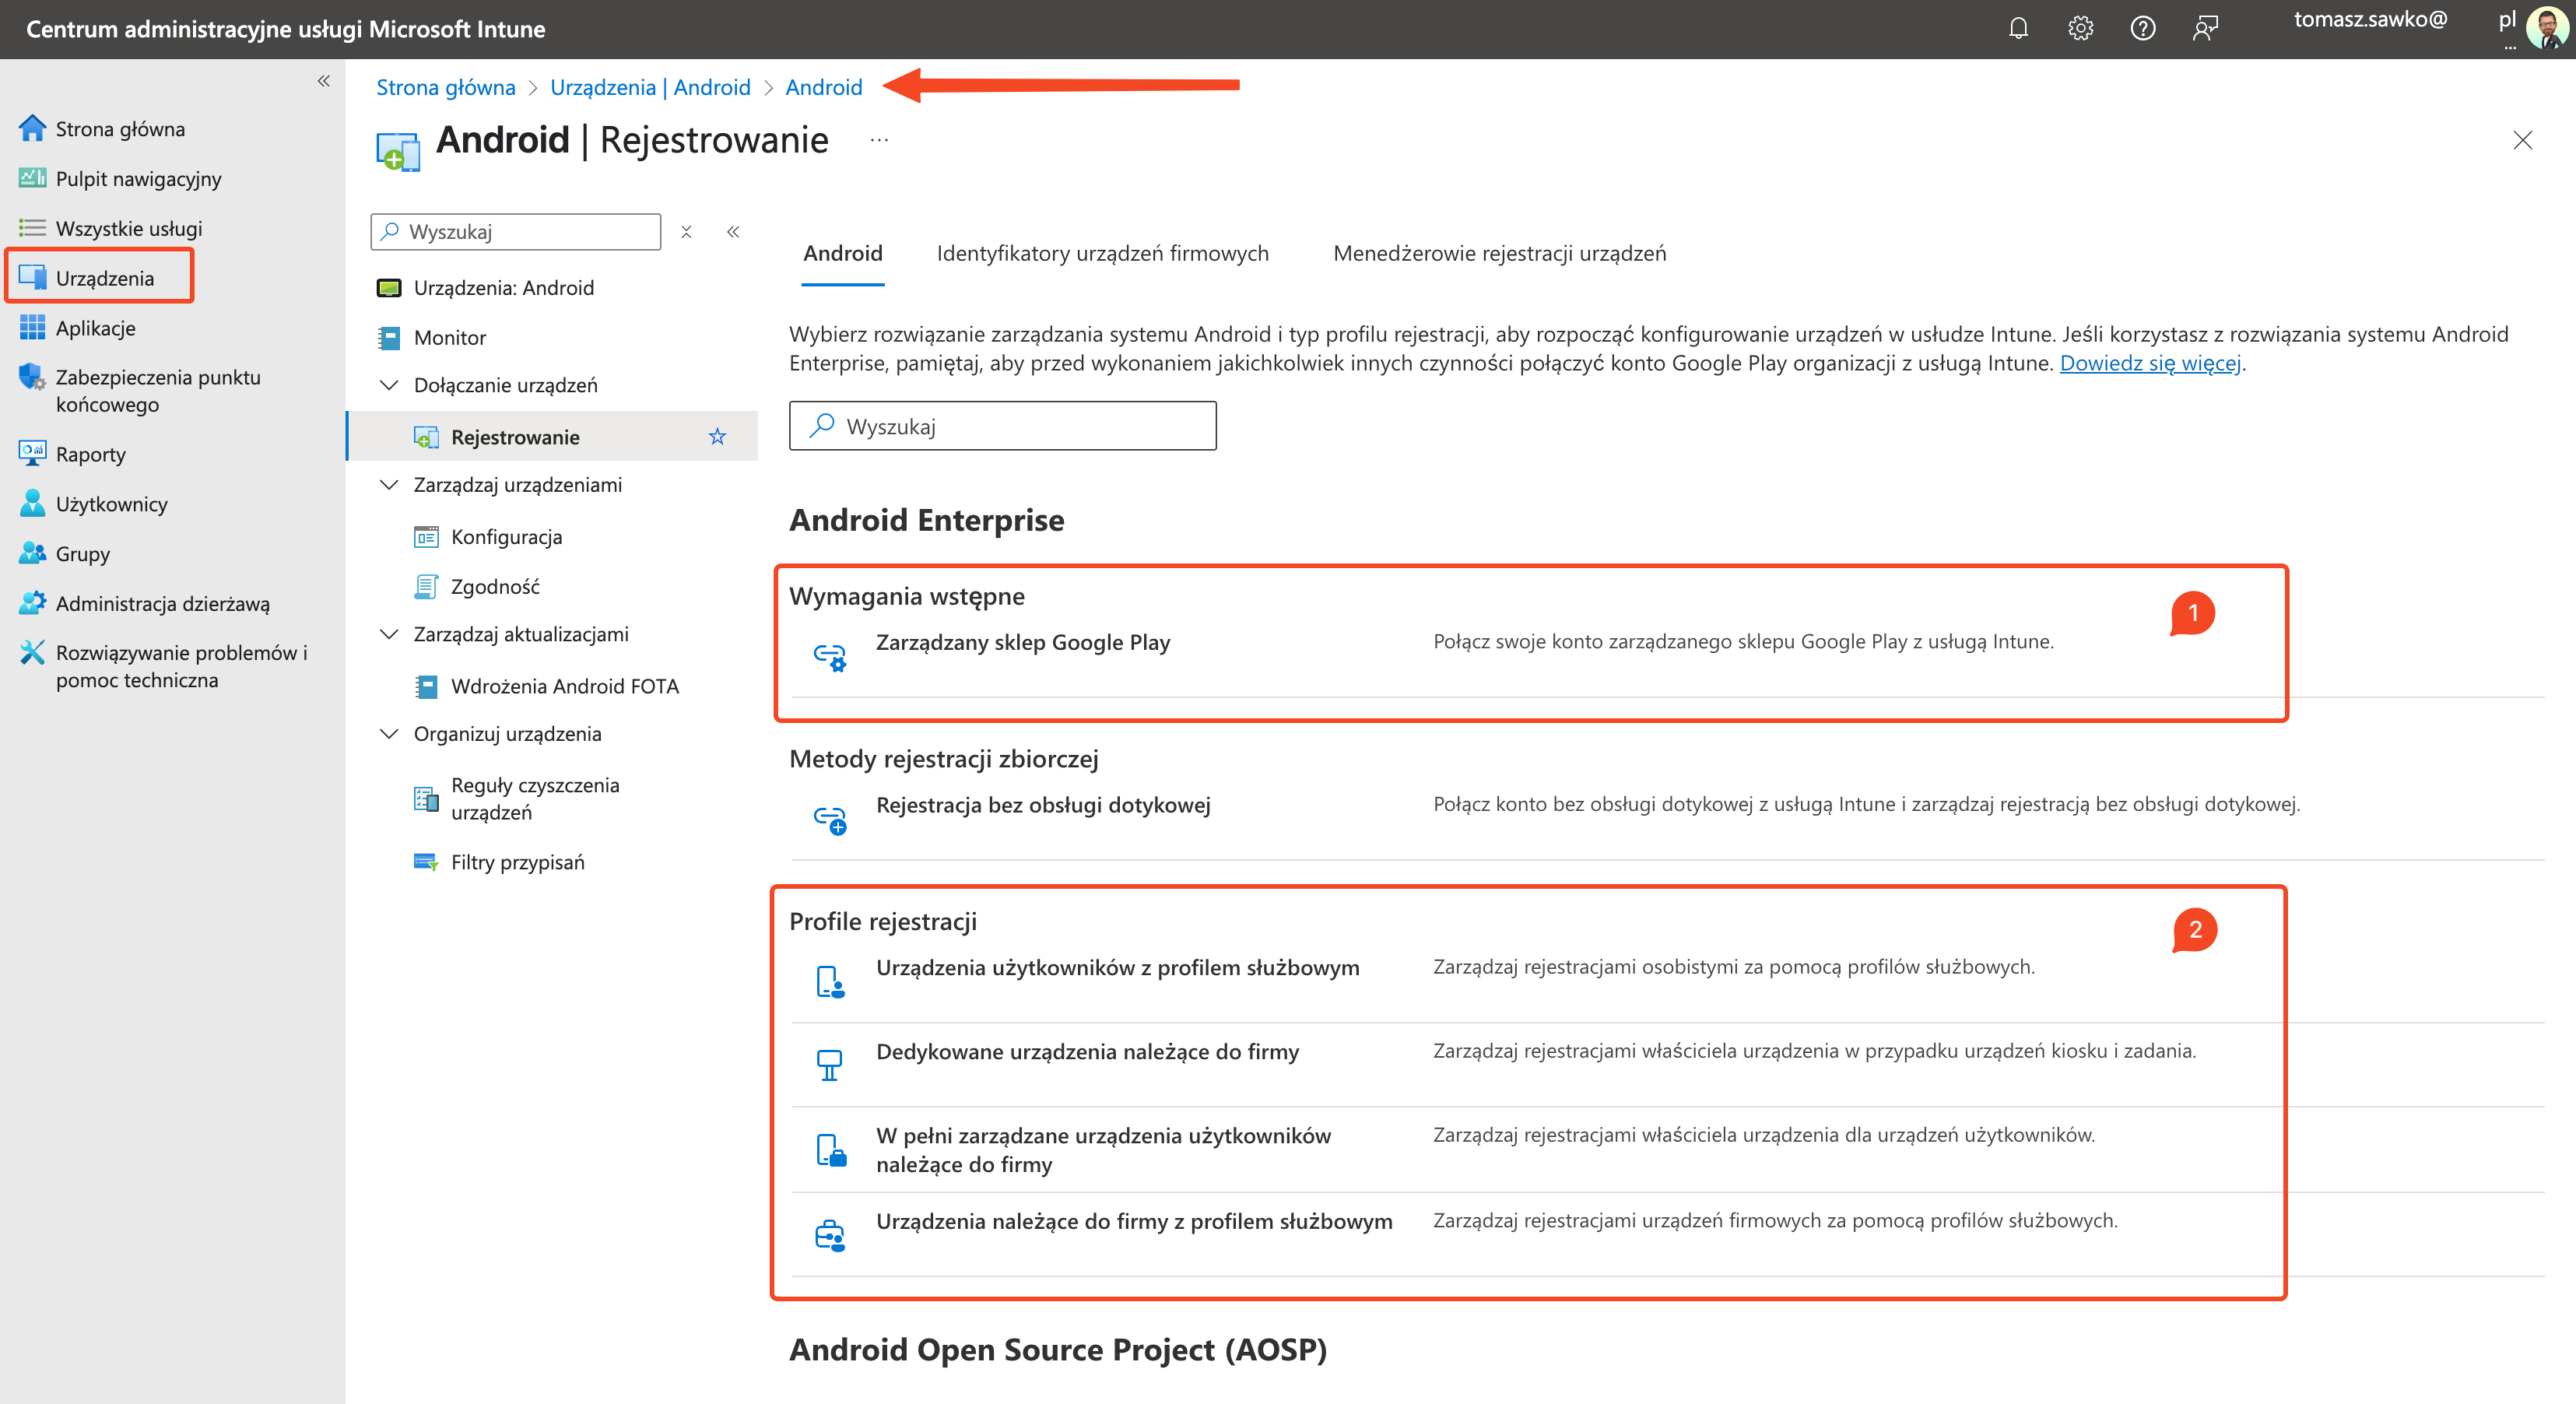Click the Raporty icon in sidebar
The image size is (2576, 1404).
coord(32,453)
